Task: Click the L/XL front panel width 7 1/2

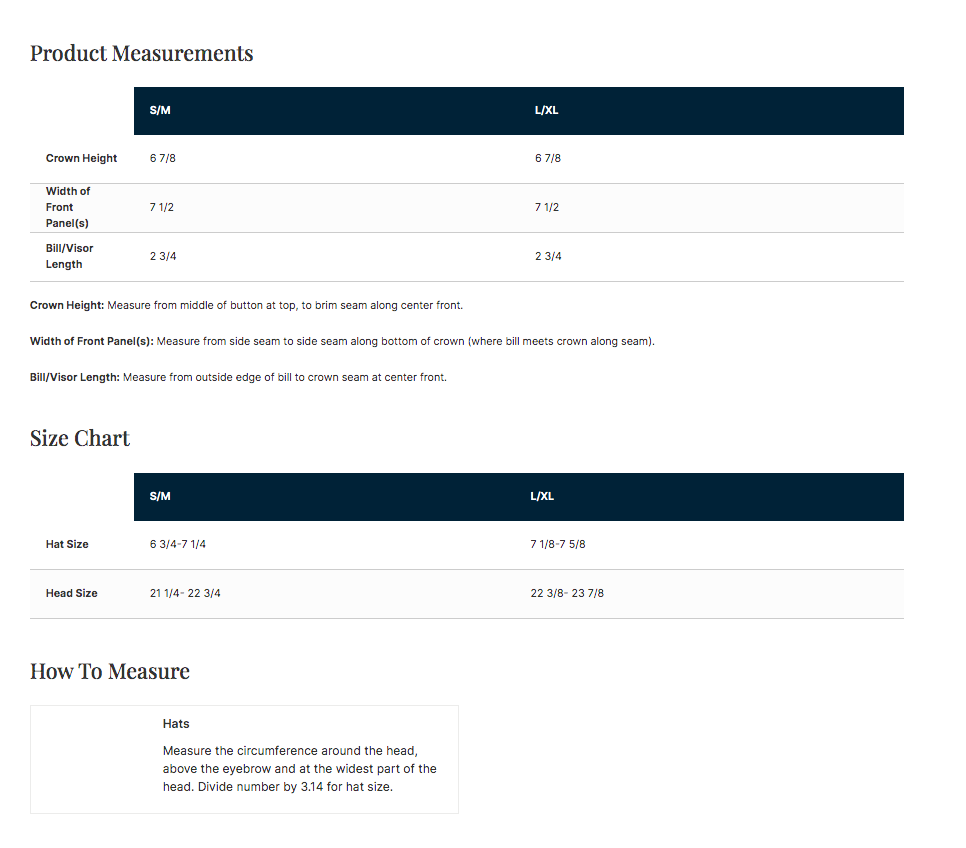Action: pyautogui.click(x=547, y=207)
